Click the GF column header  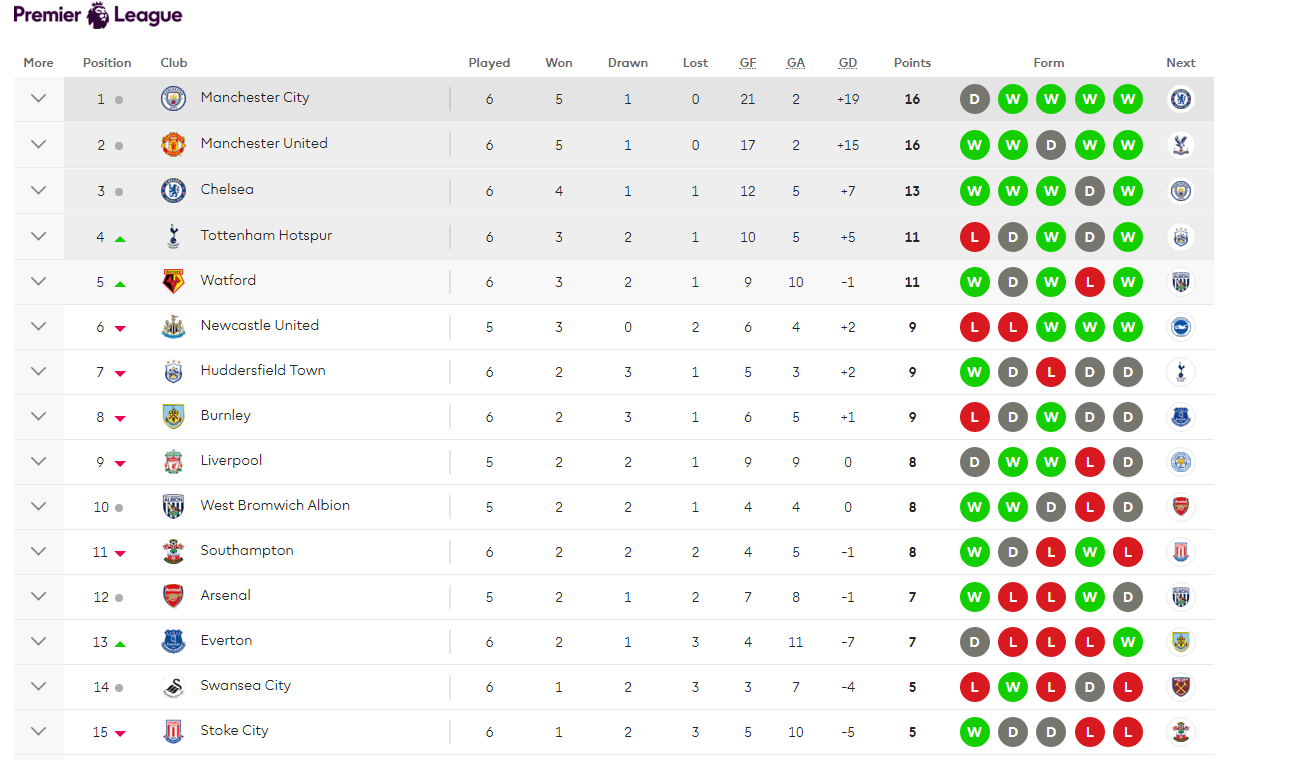[x=748, y=63]
